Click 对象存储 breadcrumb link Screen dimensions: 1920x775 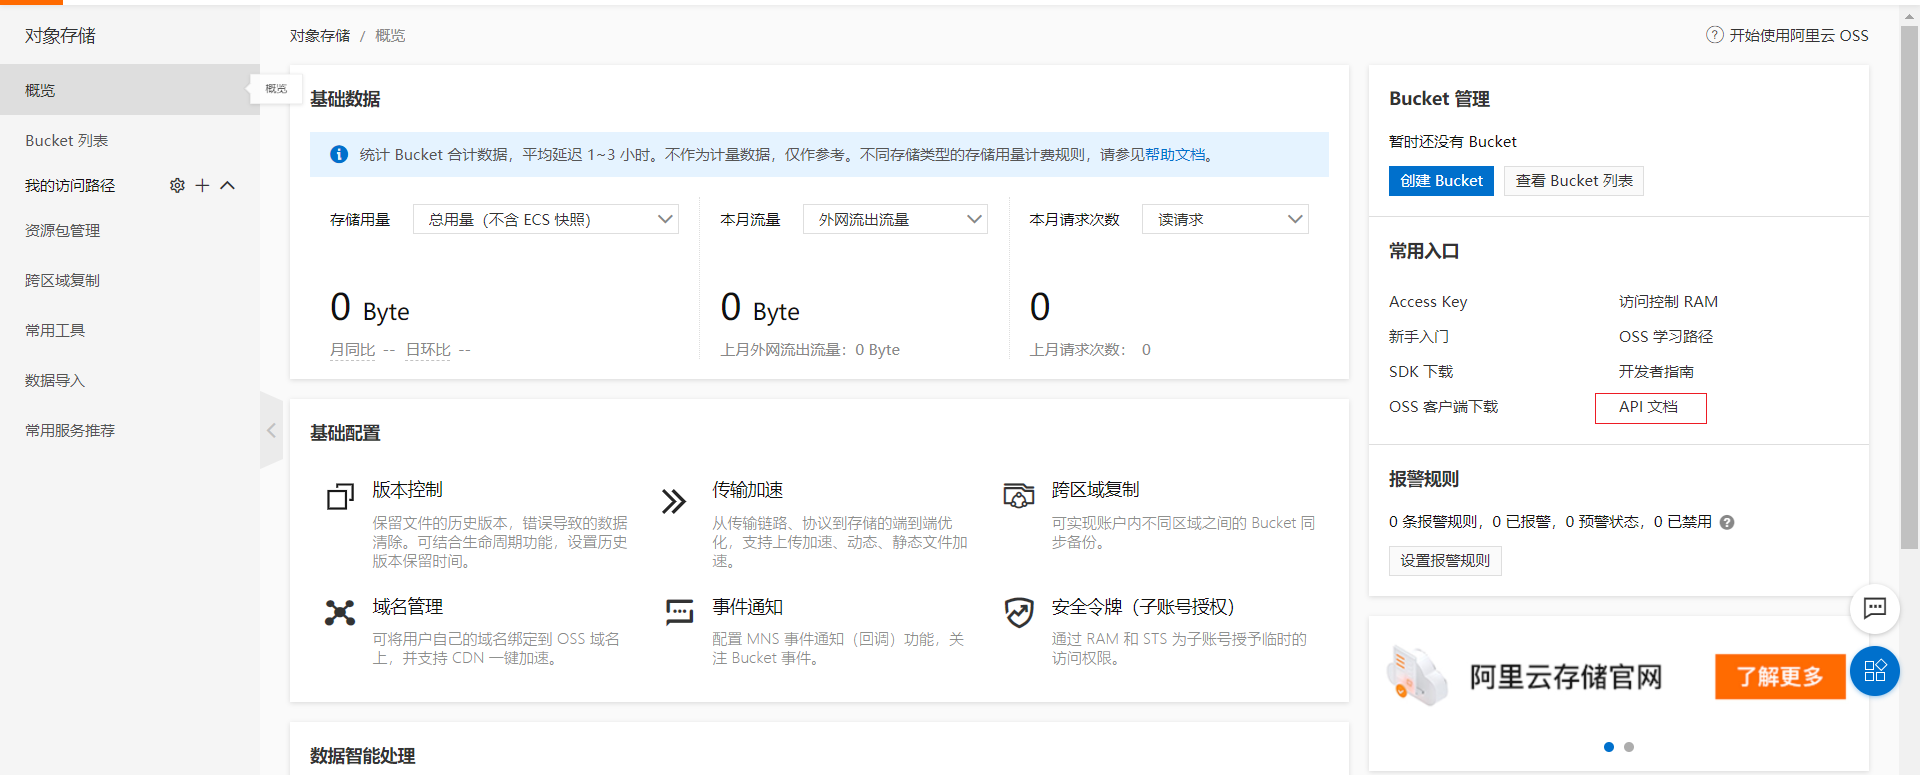320,36
